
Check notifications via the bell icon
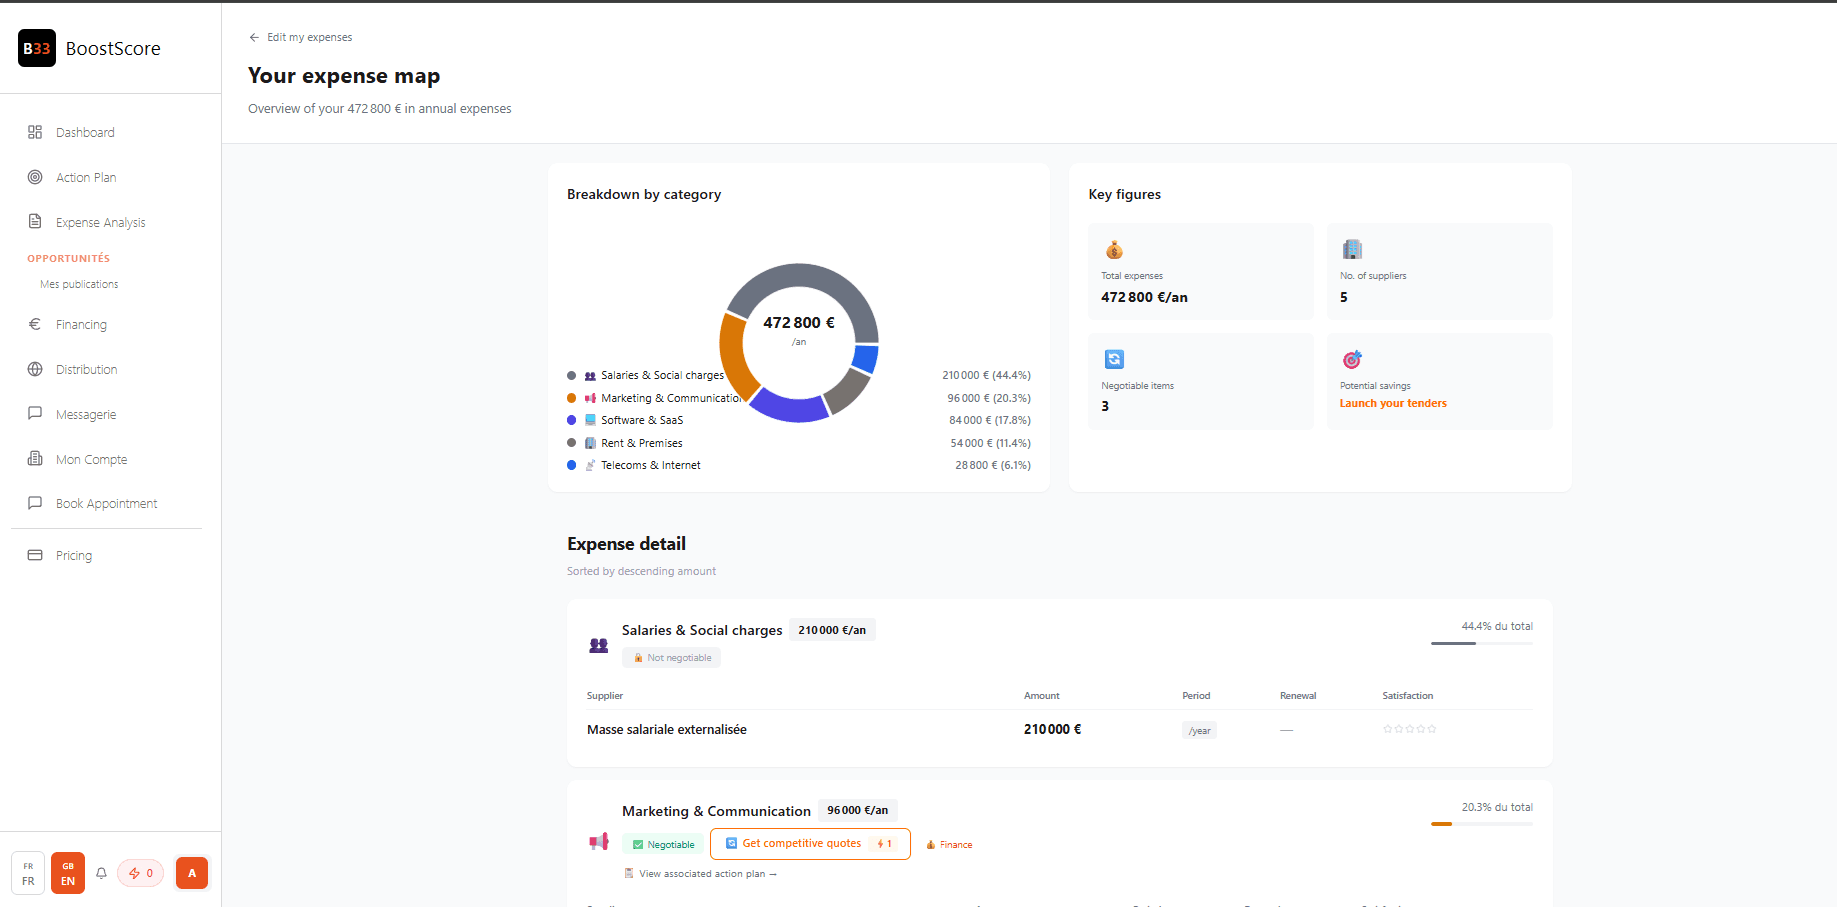tap(101, 873)
